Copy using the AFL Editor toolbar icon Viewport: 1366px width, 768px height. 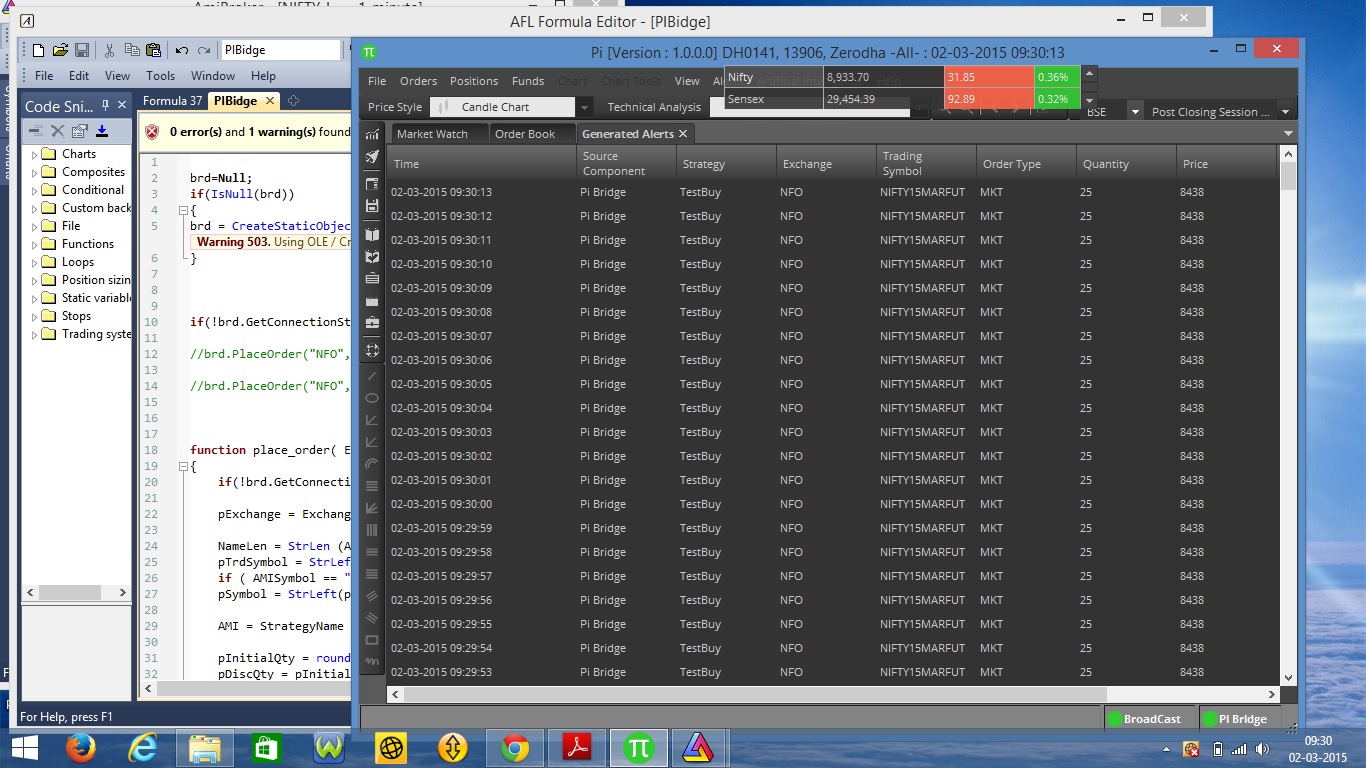[x=131, y=50]
